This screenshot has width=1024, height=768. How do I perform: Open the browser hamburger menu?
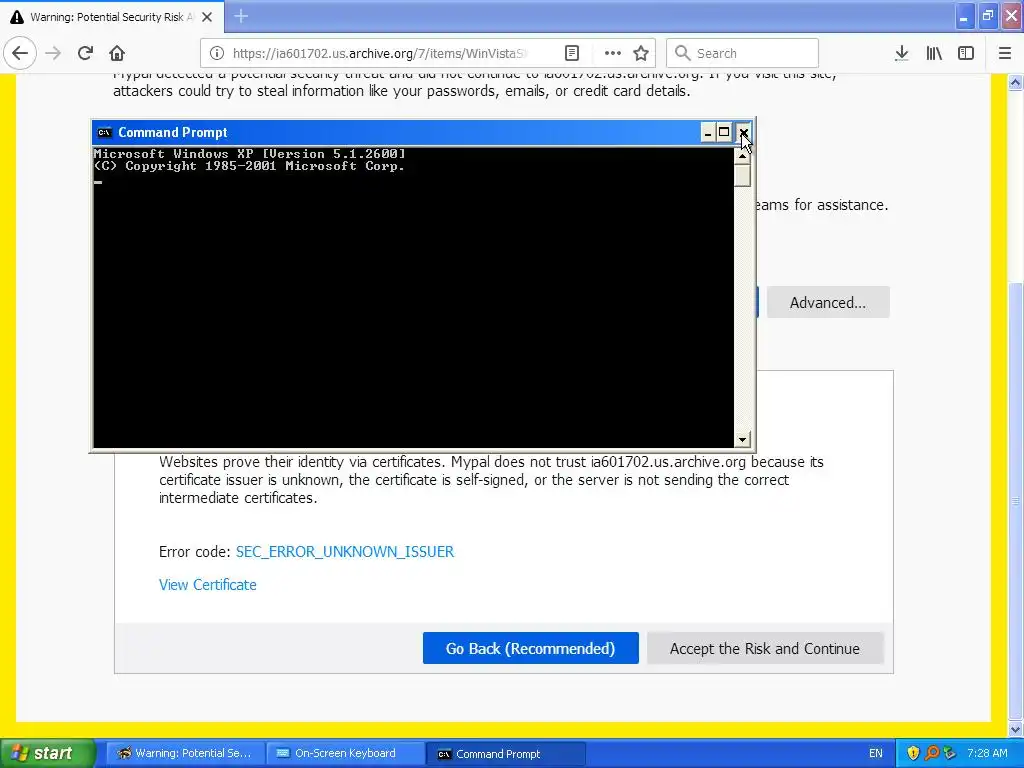coord(1005,54)
